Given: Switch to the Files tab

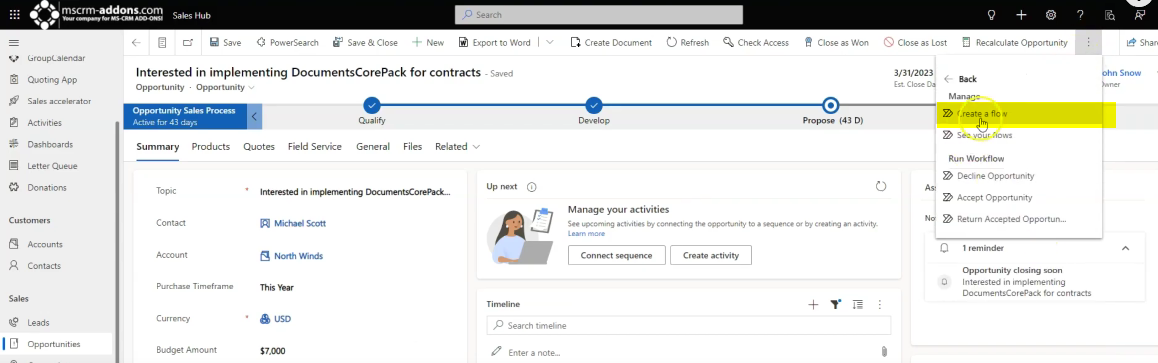Looking at the screenshot, I should coord(412,147).
